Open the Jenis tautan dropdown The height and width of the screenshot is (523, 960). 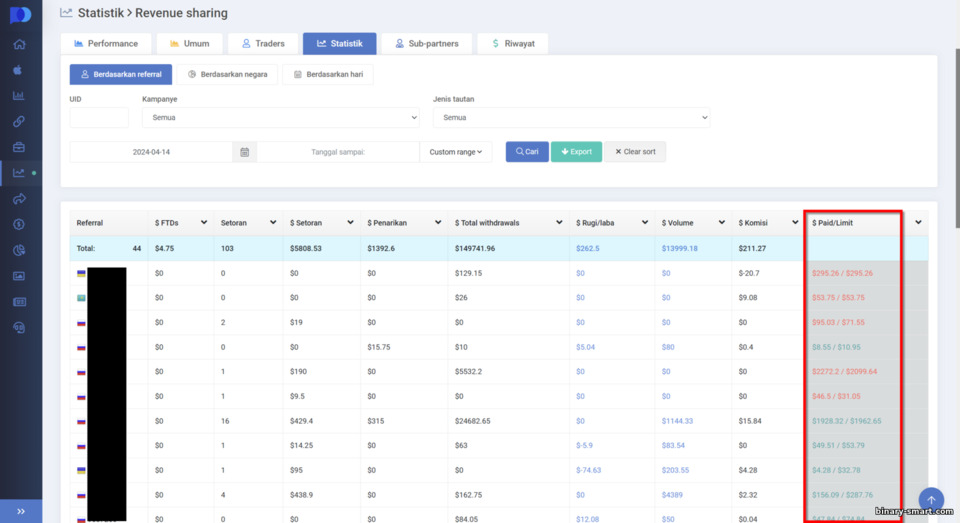click(571, 117)
